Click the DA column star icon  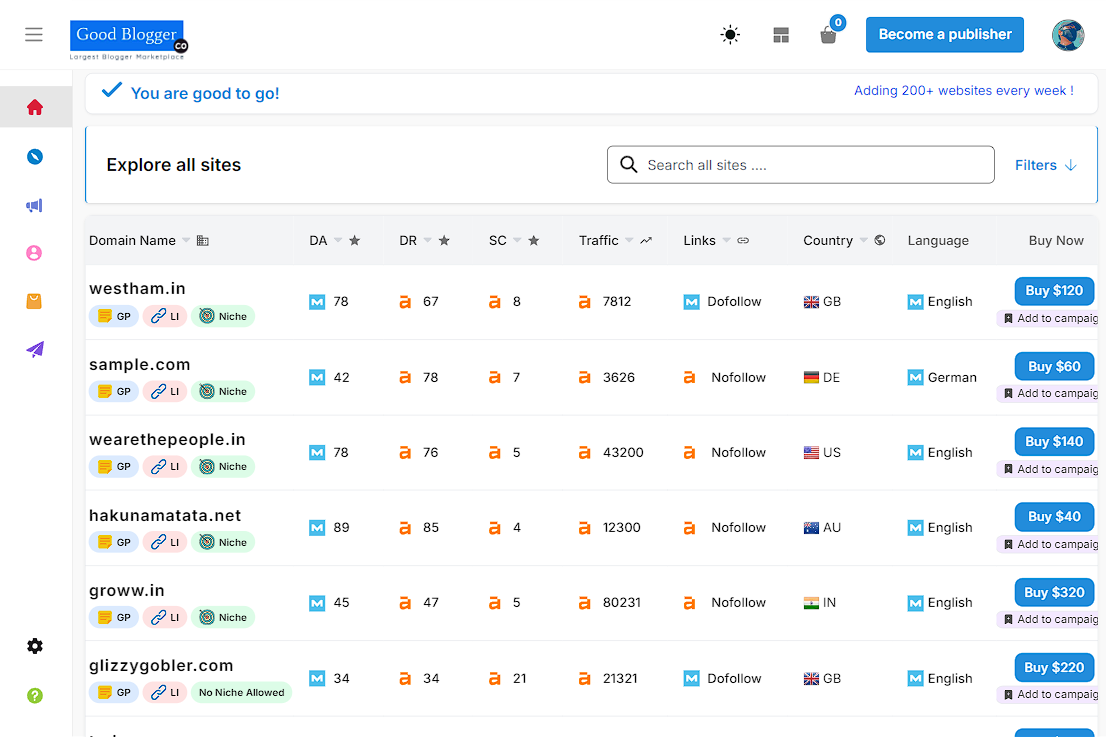click(x=355, y=240)
